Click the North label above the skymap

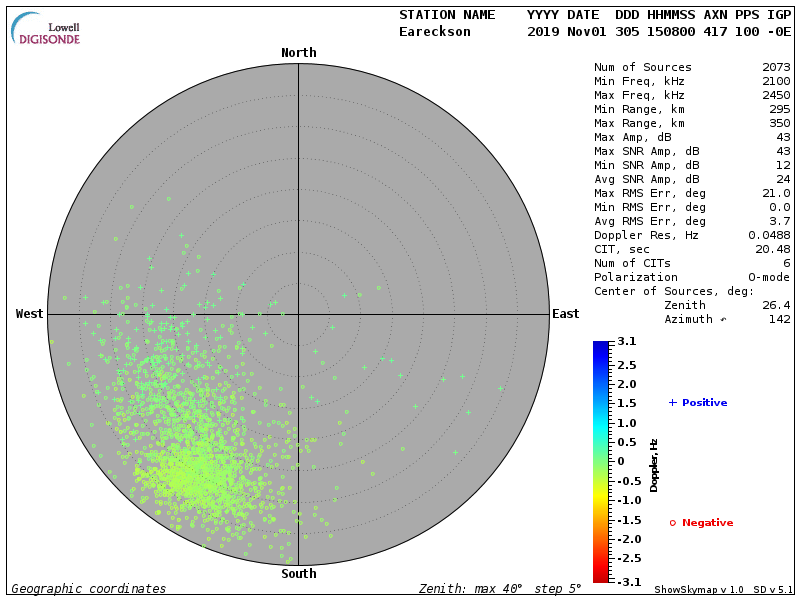(x=298, y=53)
